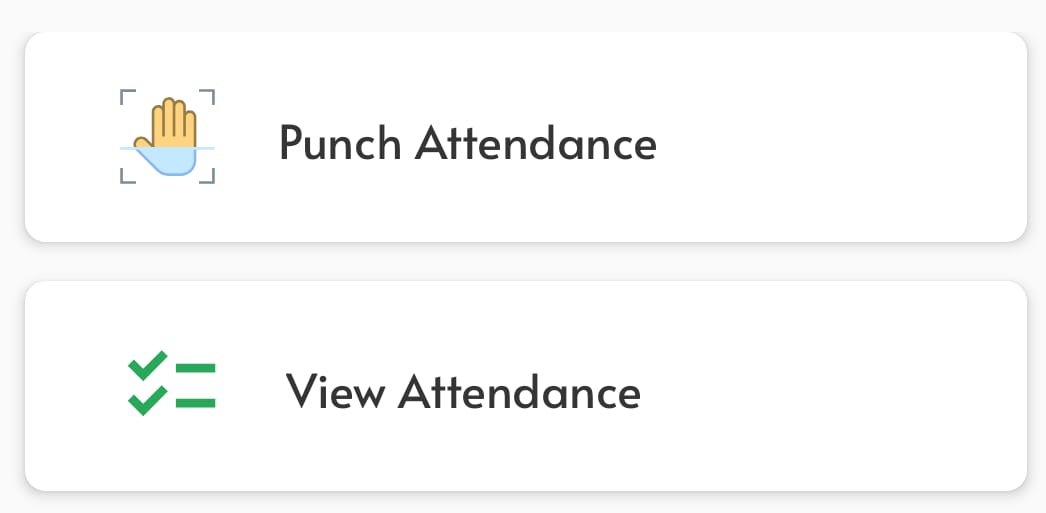Tap the scan frame's top-left corner bracket
This screenshot has height=513, width=1046.
pyautogui.click(x=127, y=97)
